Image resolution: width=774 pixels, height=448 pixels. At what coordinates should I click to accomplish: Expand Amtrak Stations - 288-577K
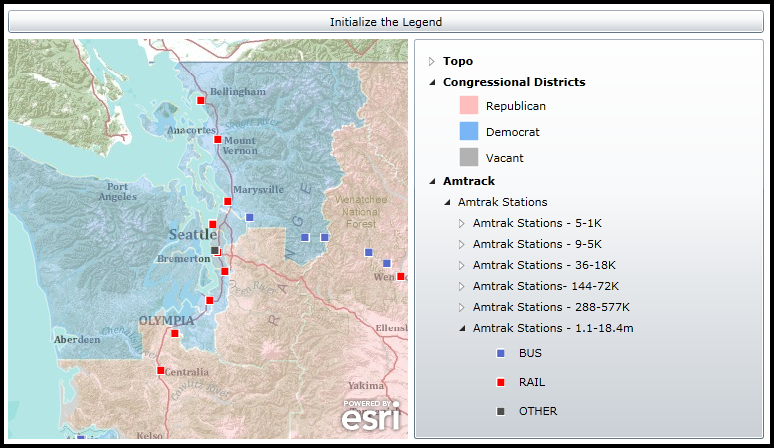462,307
